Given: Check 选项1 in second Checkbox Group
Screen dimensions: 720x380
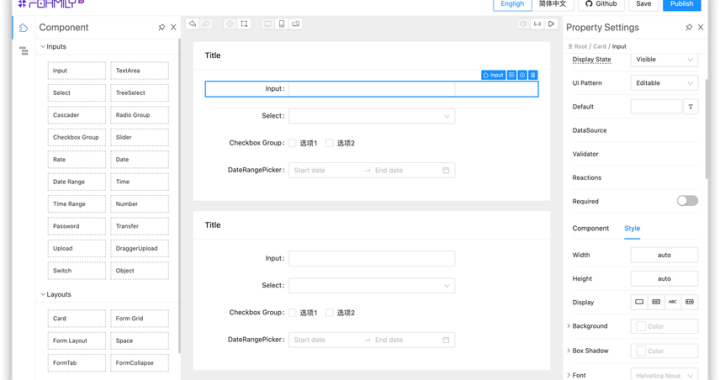Looking at the screenshot, I should click(292, 313).
